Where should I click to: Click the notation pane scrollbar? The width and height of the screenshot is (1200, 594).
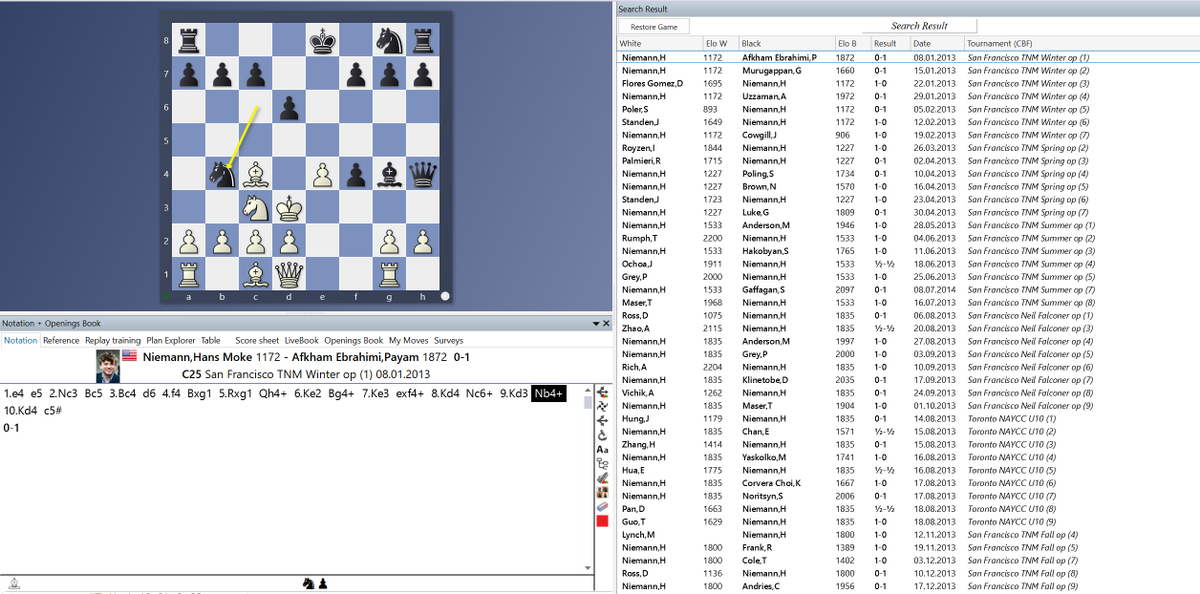tap(589, 478)
